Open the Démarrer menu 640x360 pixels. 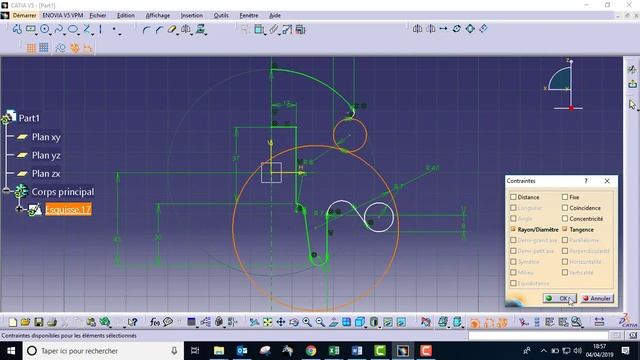(24, 16)
